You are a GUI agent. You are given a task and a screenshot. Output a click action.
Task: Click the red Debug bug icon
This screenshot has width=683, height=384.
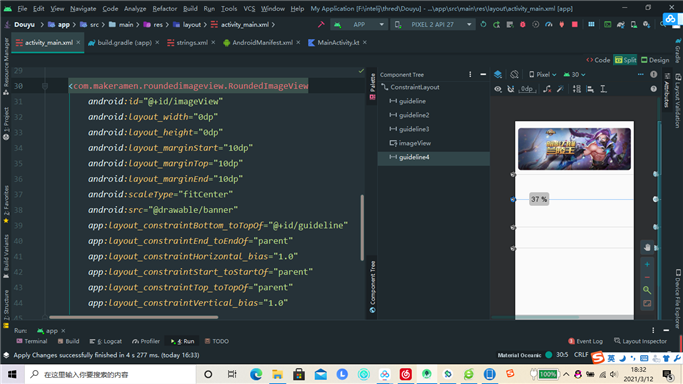522,25
